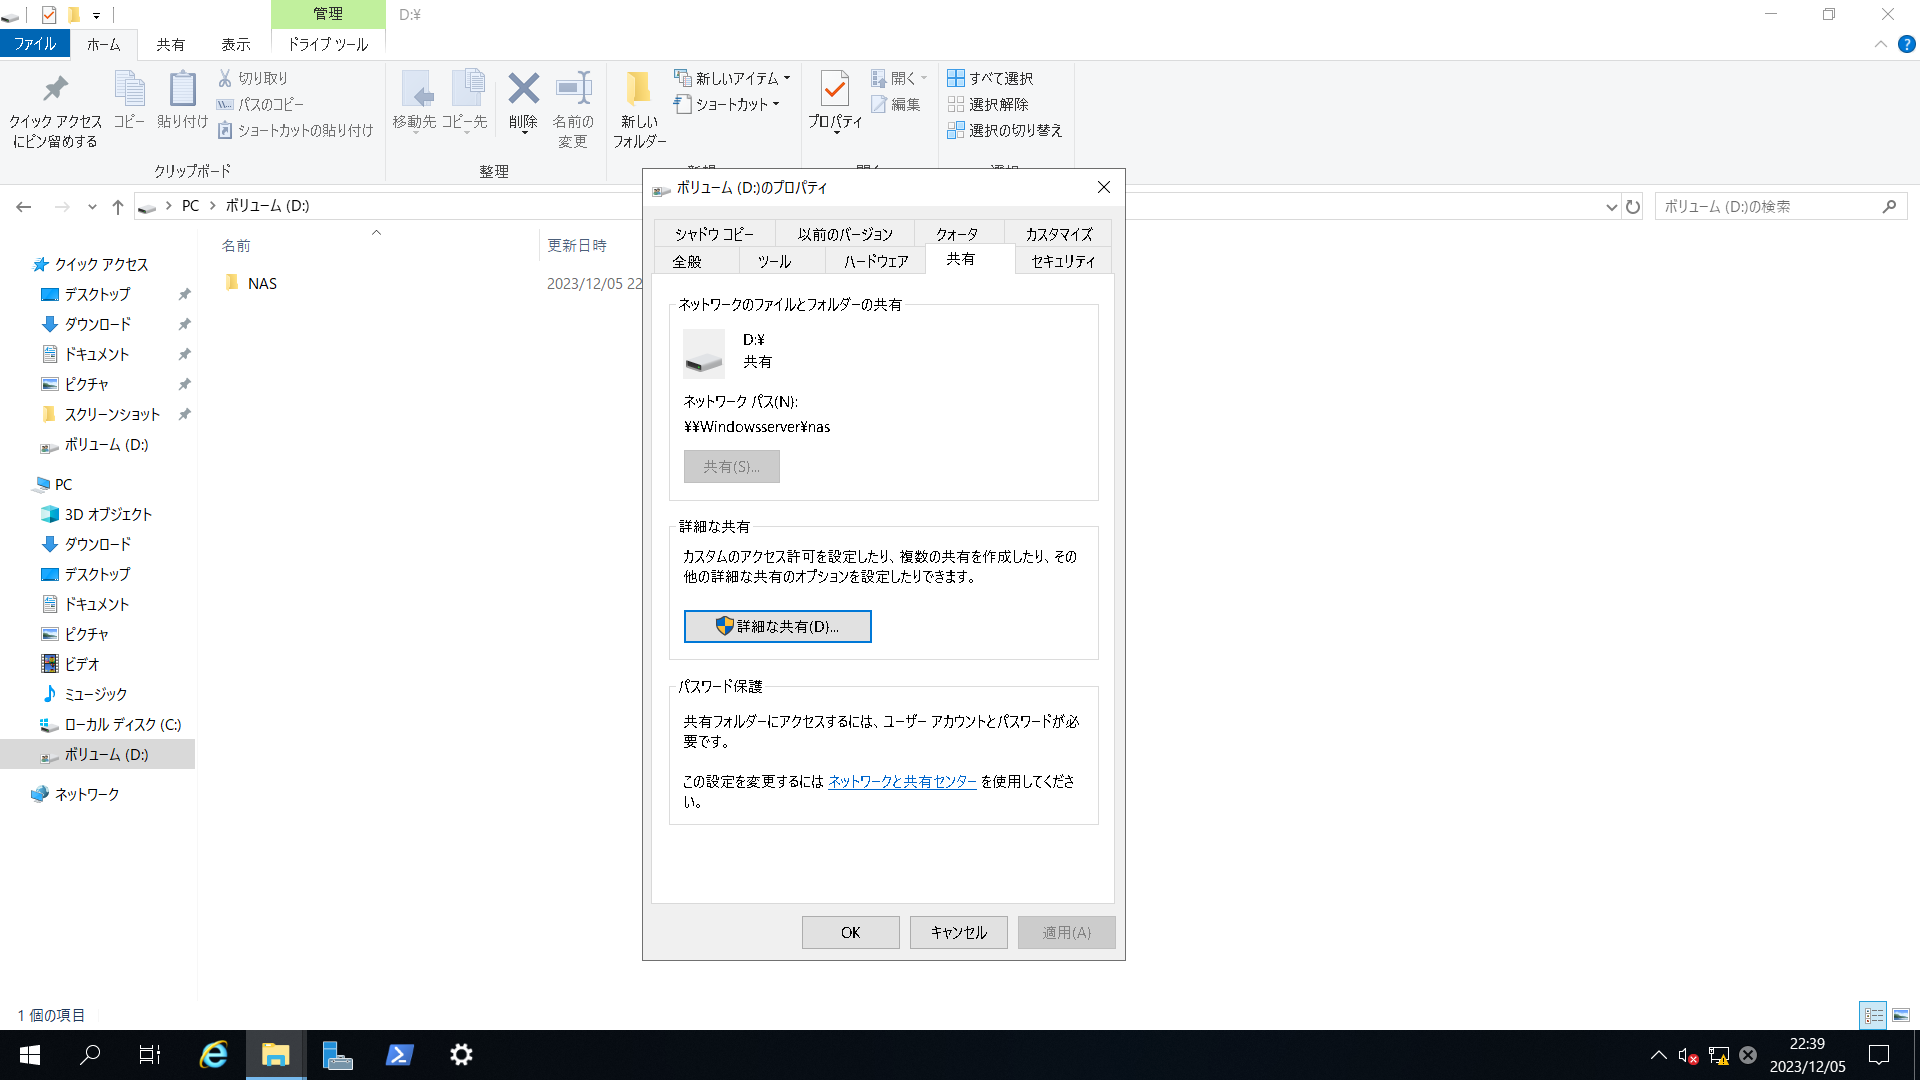
Task: Open the 開く dropdown arrow
Action: pos(924,77)
